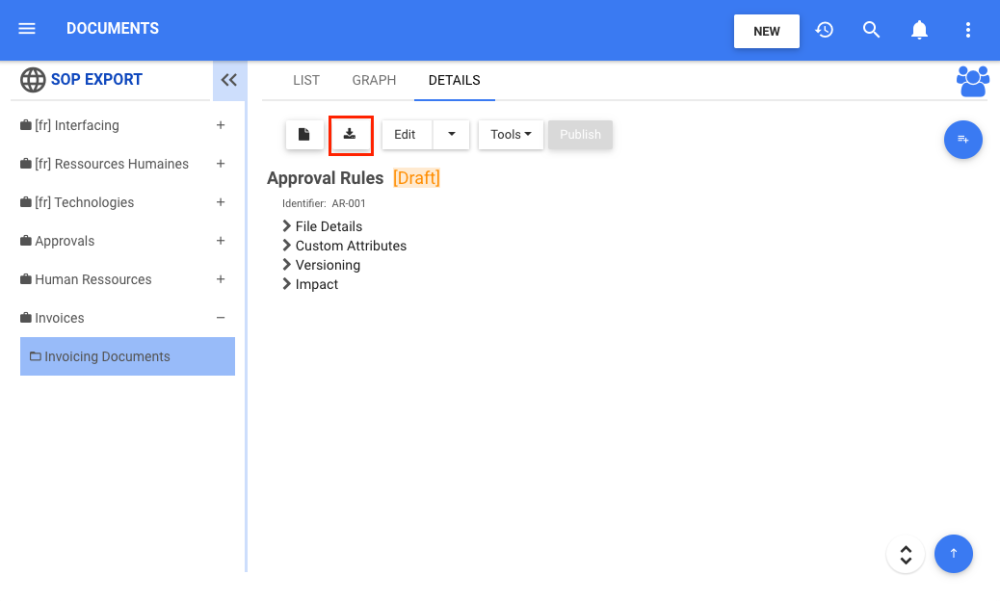This screenshot has width=1000, height=601.
Task: Click the document file icon button
Action: pyautogui.click(x=304, y=135)
